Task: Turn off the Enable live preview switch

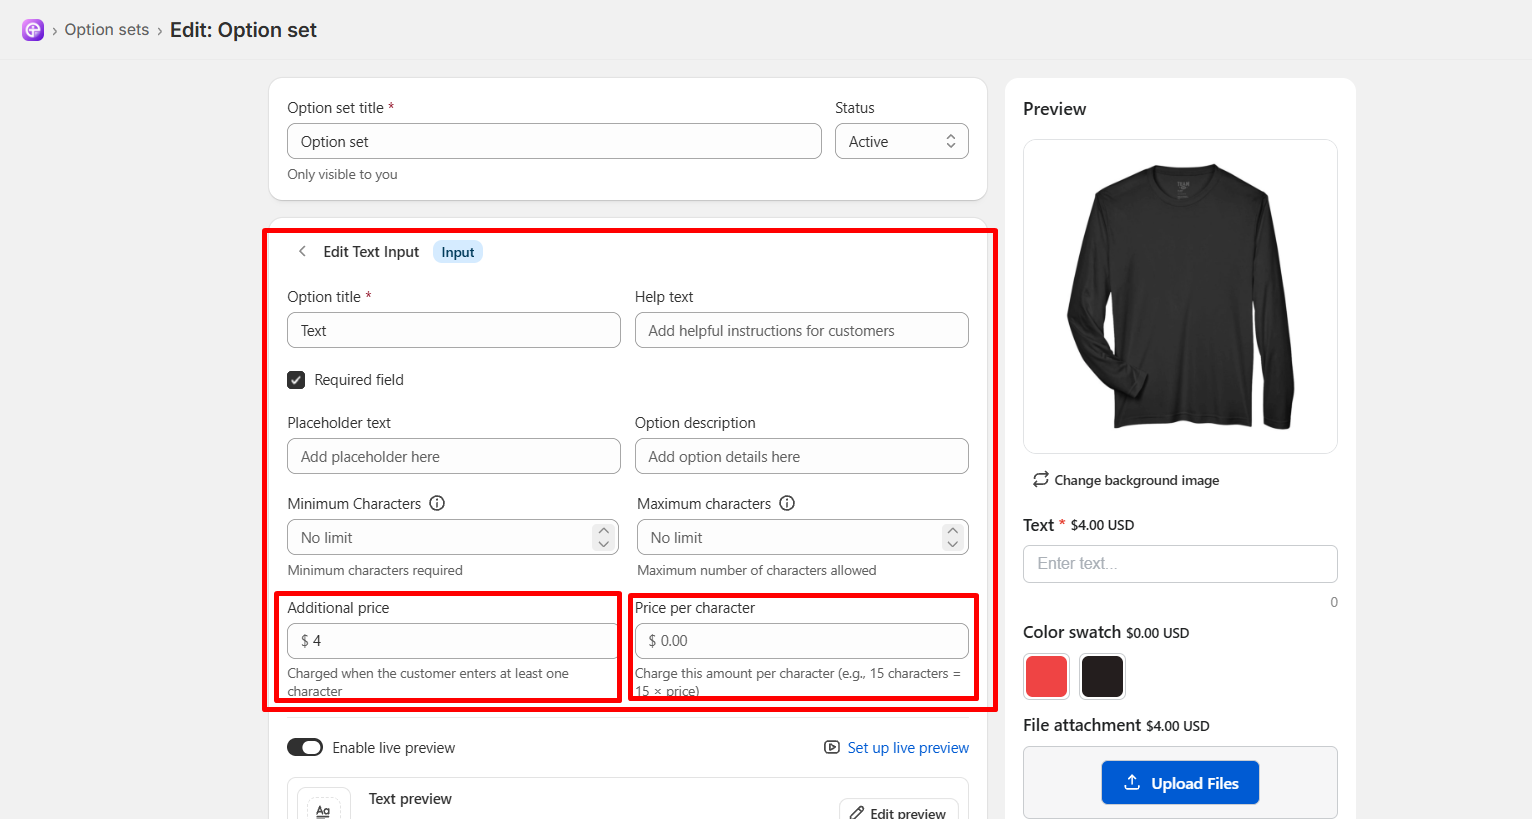Action: click(305, 747)
